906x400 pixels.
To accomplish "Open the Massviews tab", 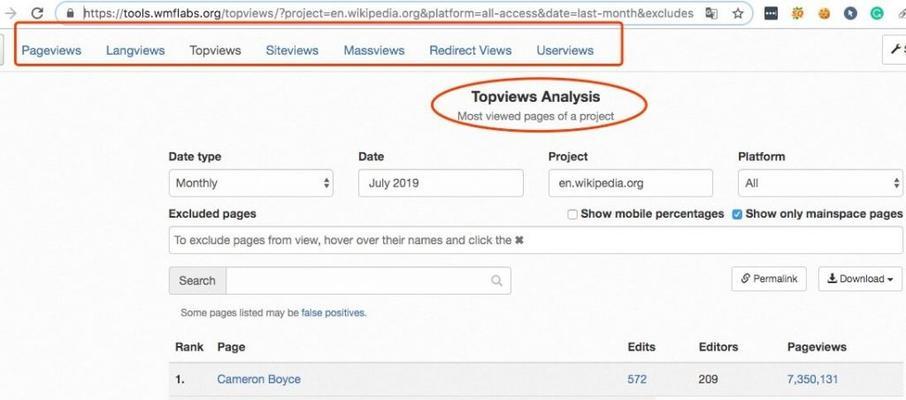I will 374,50.
